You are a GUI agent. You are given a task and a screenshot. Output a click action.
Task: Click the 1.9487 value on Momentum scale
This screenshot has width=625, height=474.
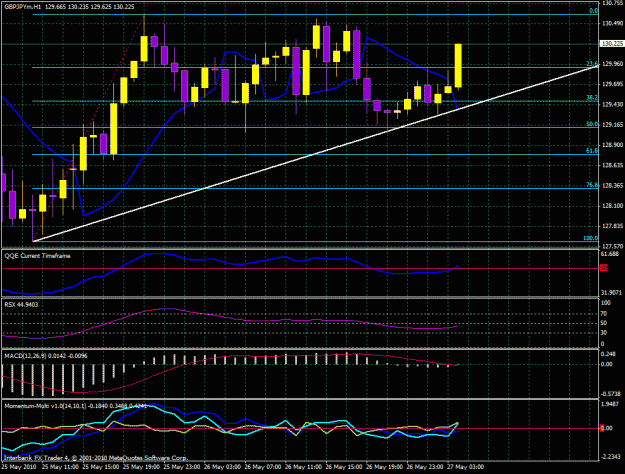[x=612, y=403]
